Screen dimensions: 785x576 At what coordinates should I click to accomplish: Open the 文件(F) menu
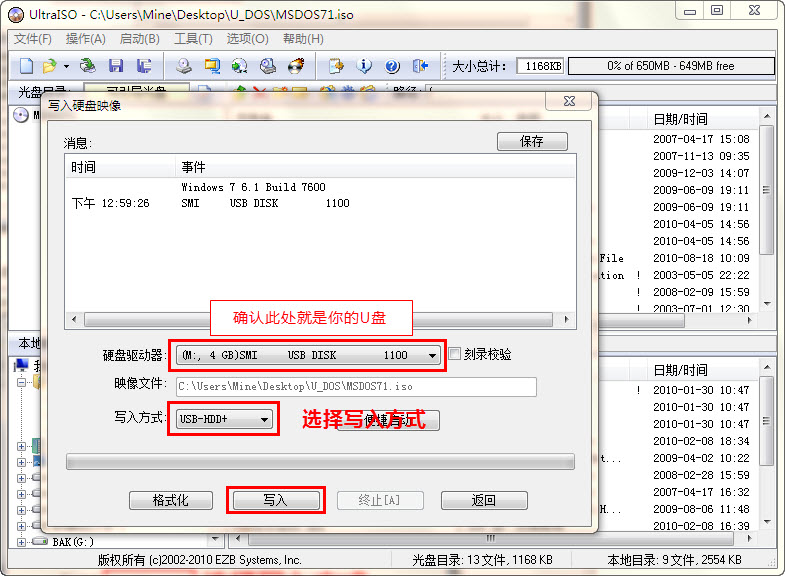pyautogui.click(x=33, y=39)
